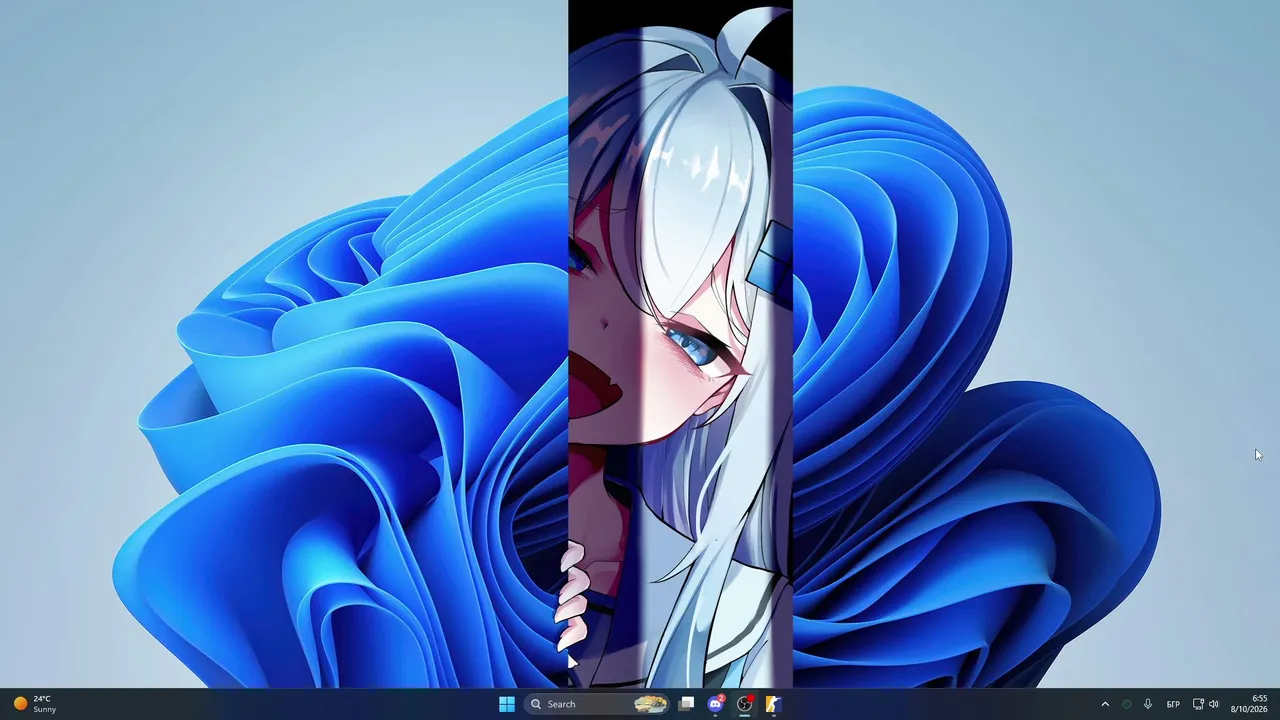The image size is (1280, 720).
Task: Open Counter-Strike from the taskbar
Action: point(773,704)
